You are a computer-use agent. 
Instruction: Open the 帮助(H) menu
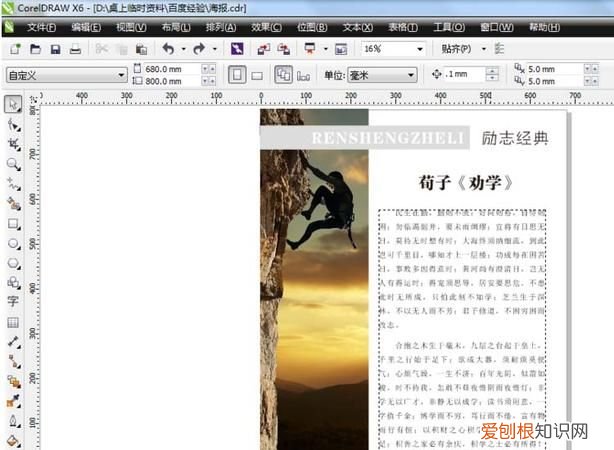click(x=544, y=27)
